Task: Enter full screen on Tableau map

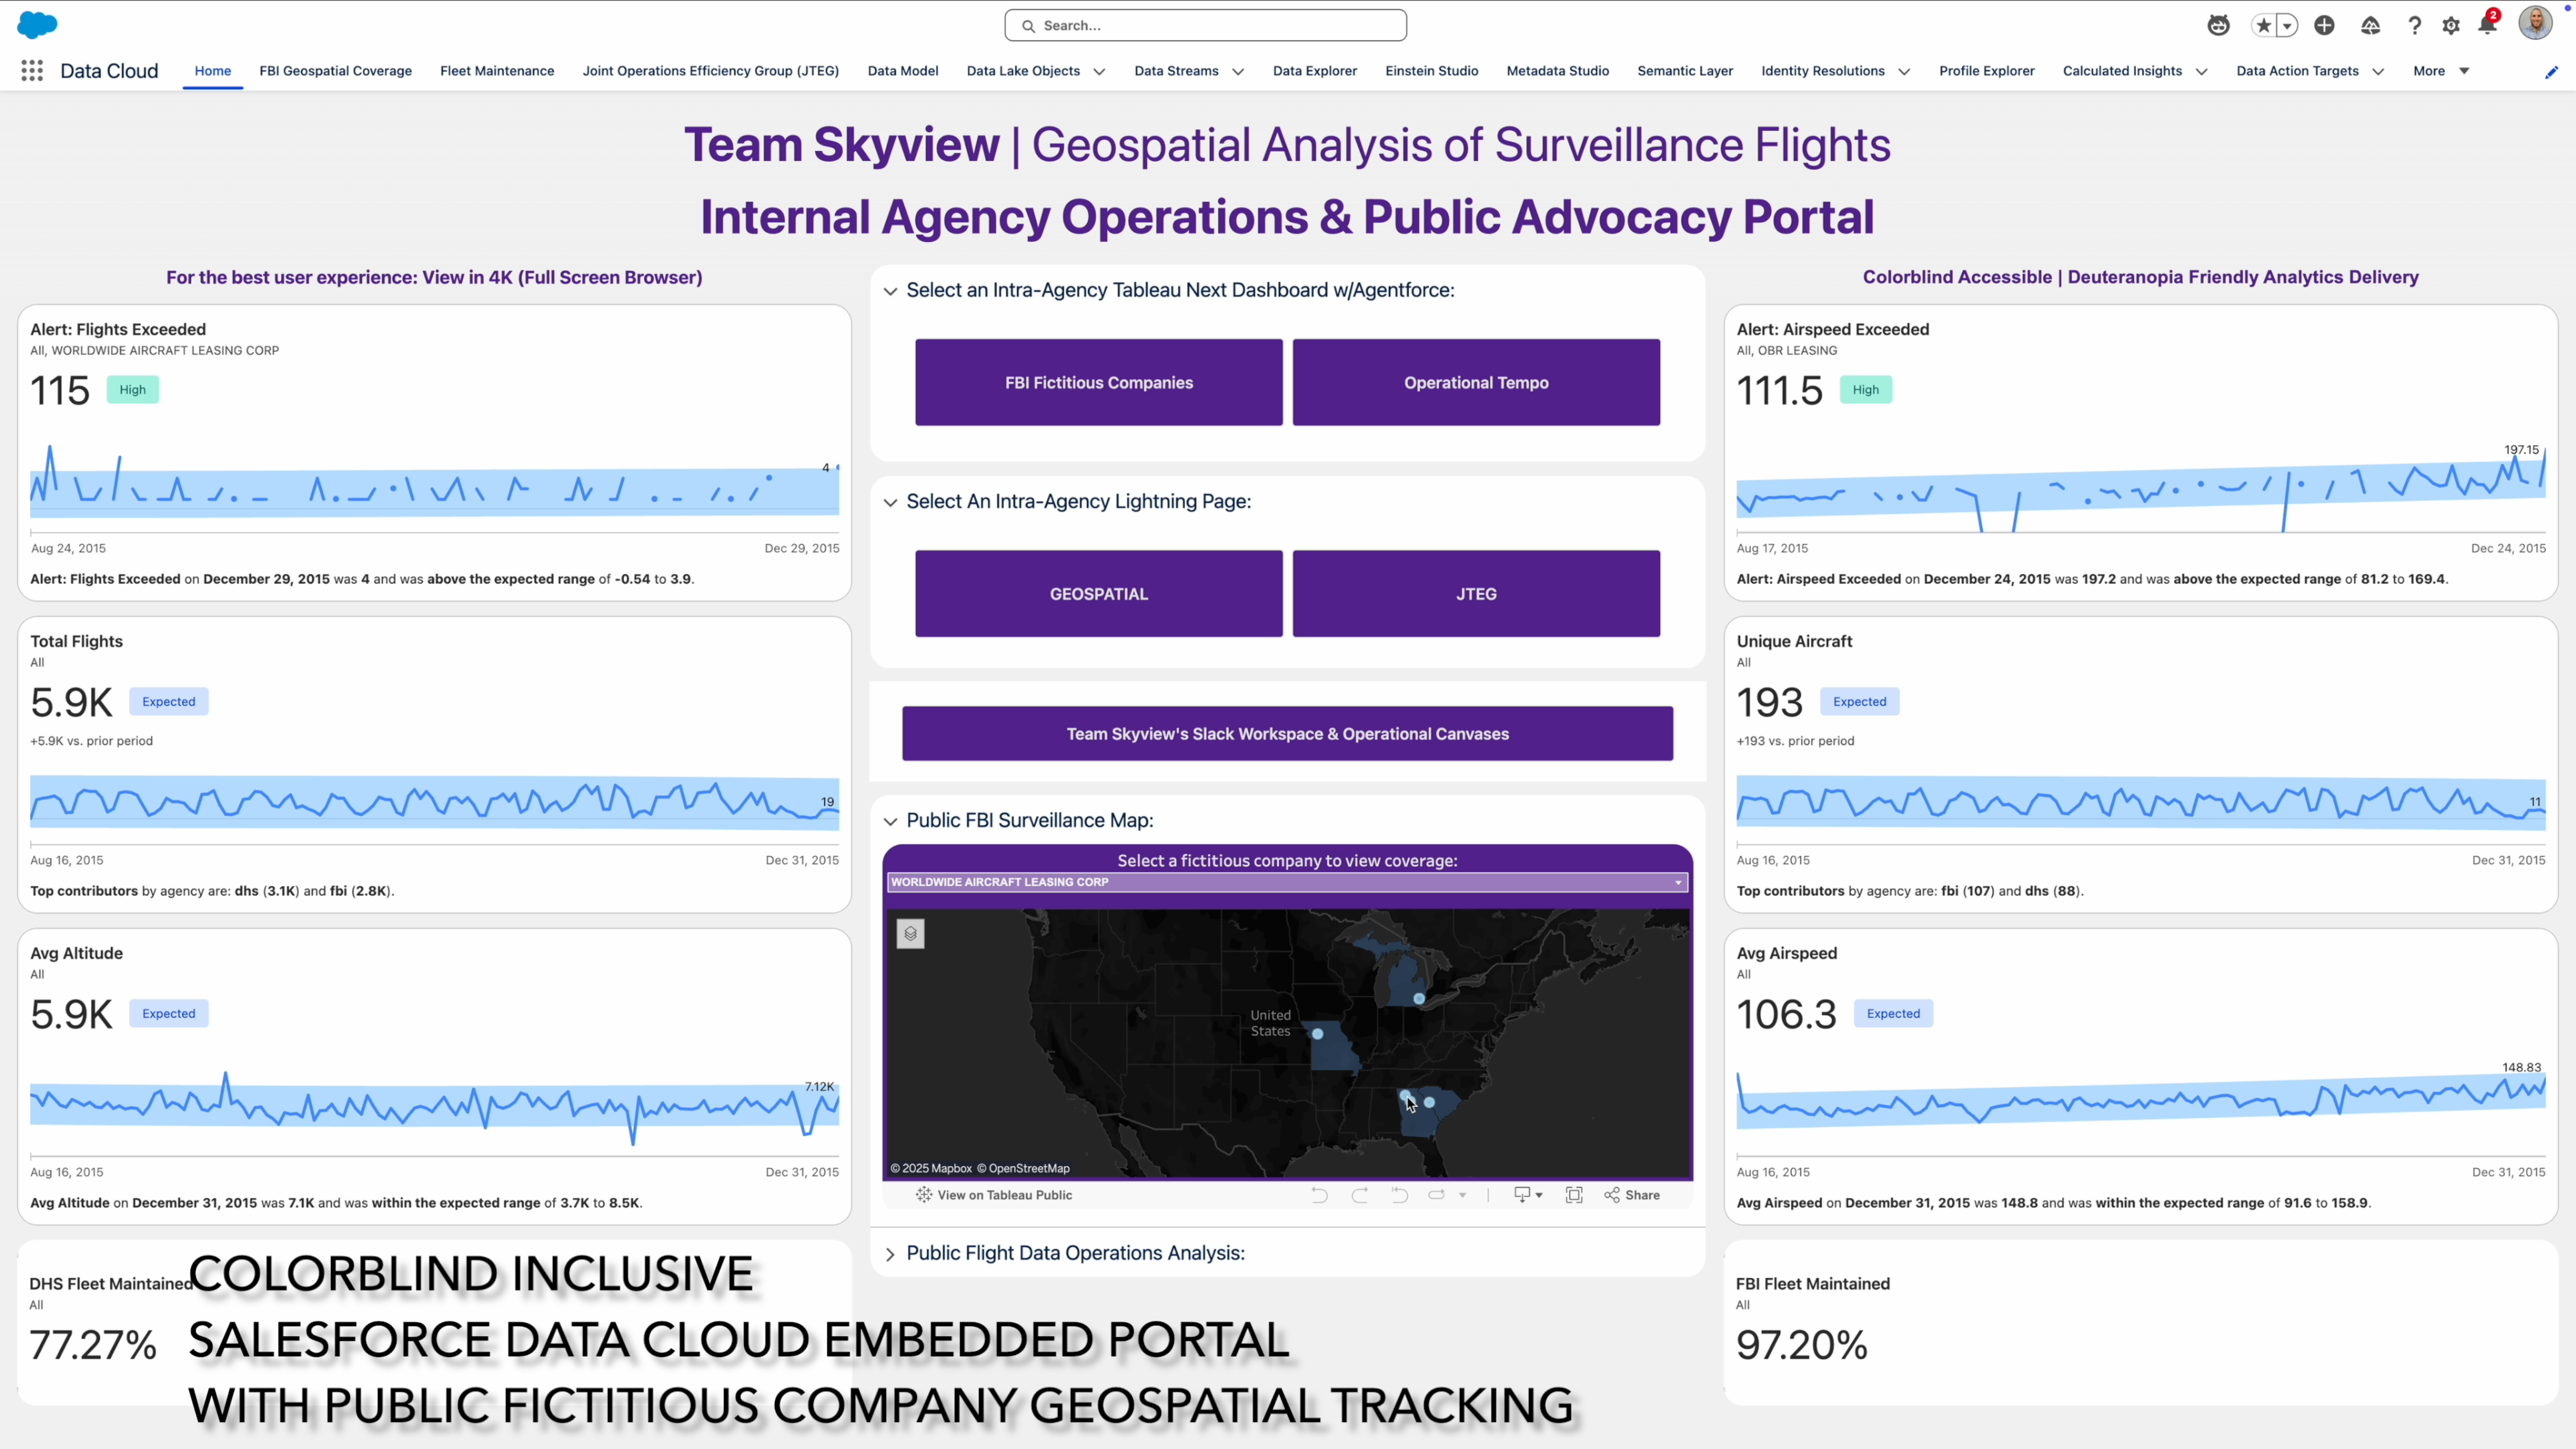Action: [x=1574, y=1195]
